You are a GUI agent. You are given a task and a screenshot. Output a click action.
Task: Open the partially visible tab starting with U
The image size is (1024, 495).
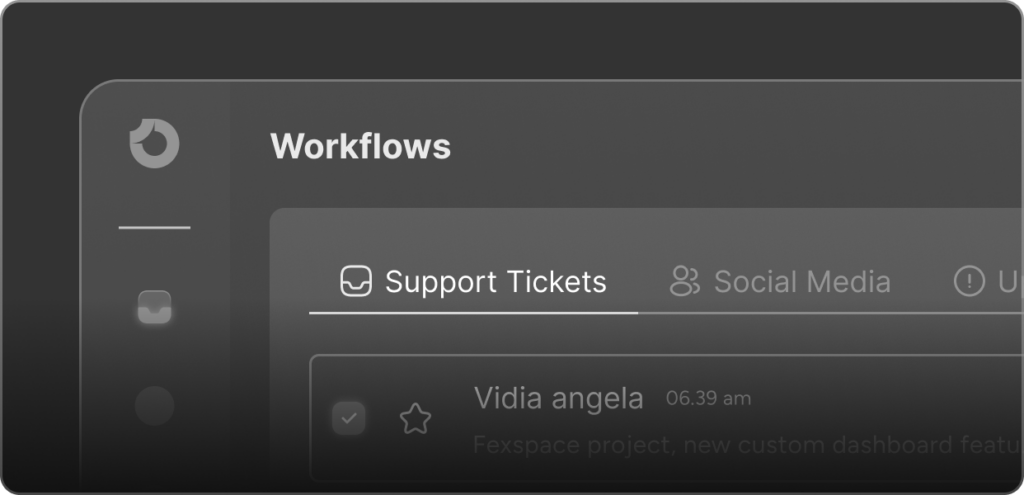coord(1010,282)
